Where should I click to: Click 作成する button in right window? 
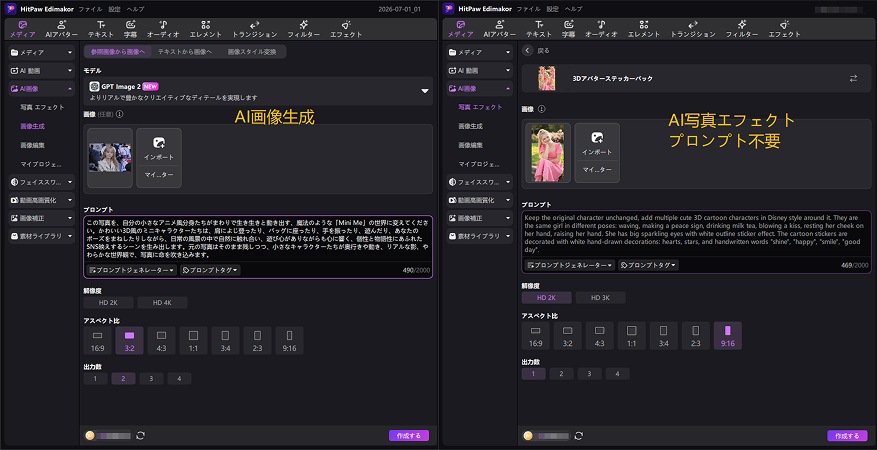pos(847,435)
